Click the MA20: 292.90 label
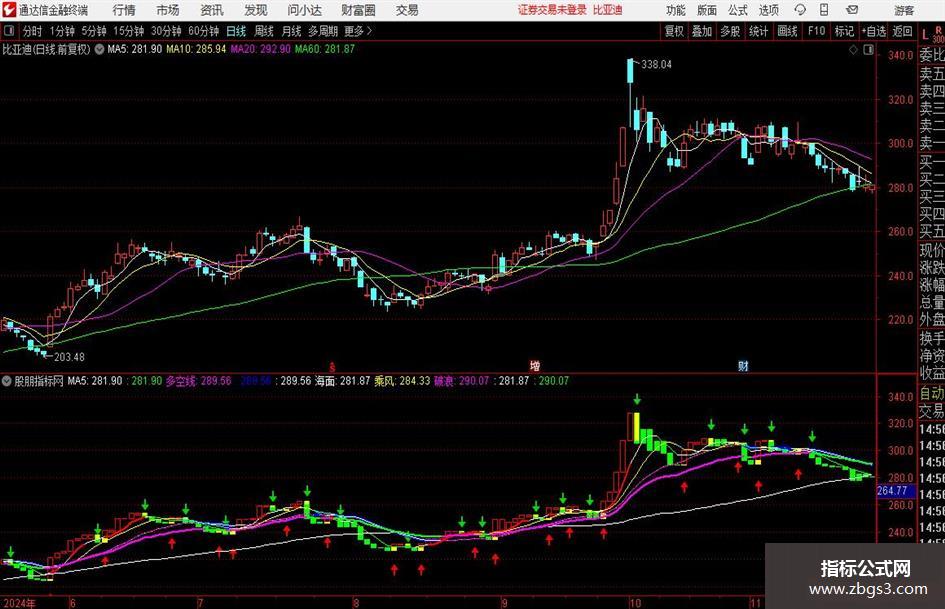 (x=260, y=49)
